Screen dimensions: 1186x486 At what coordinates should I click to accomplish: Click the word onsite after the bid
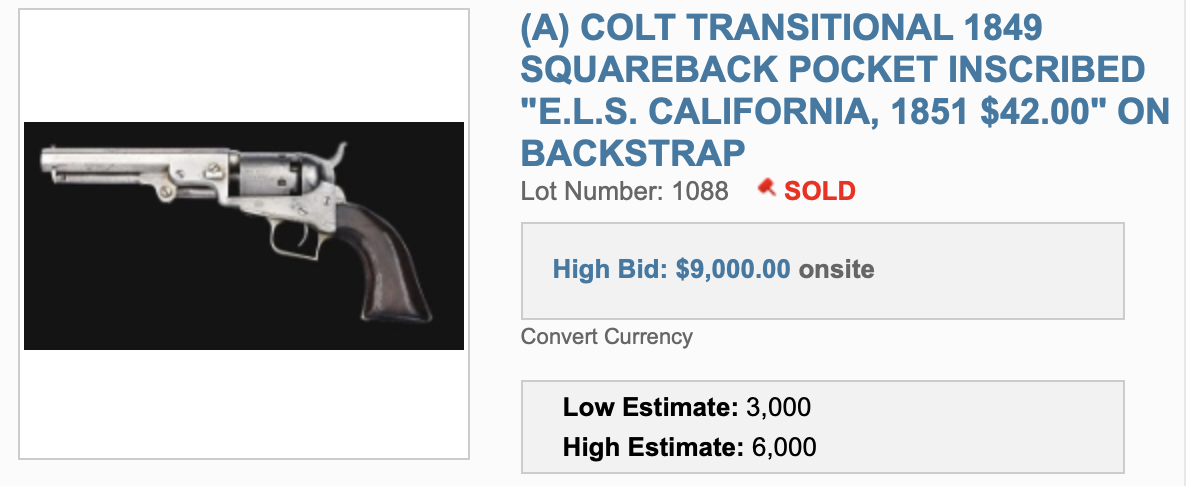point(836,269)
